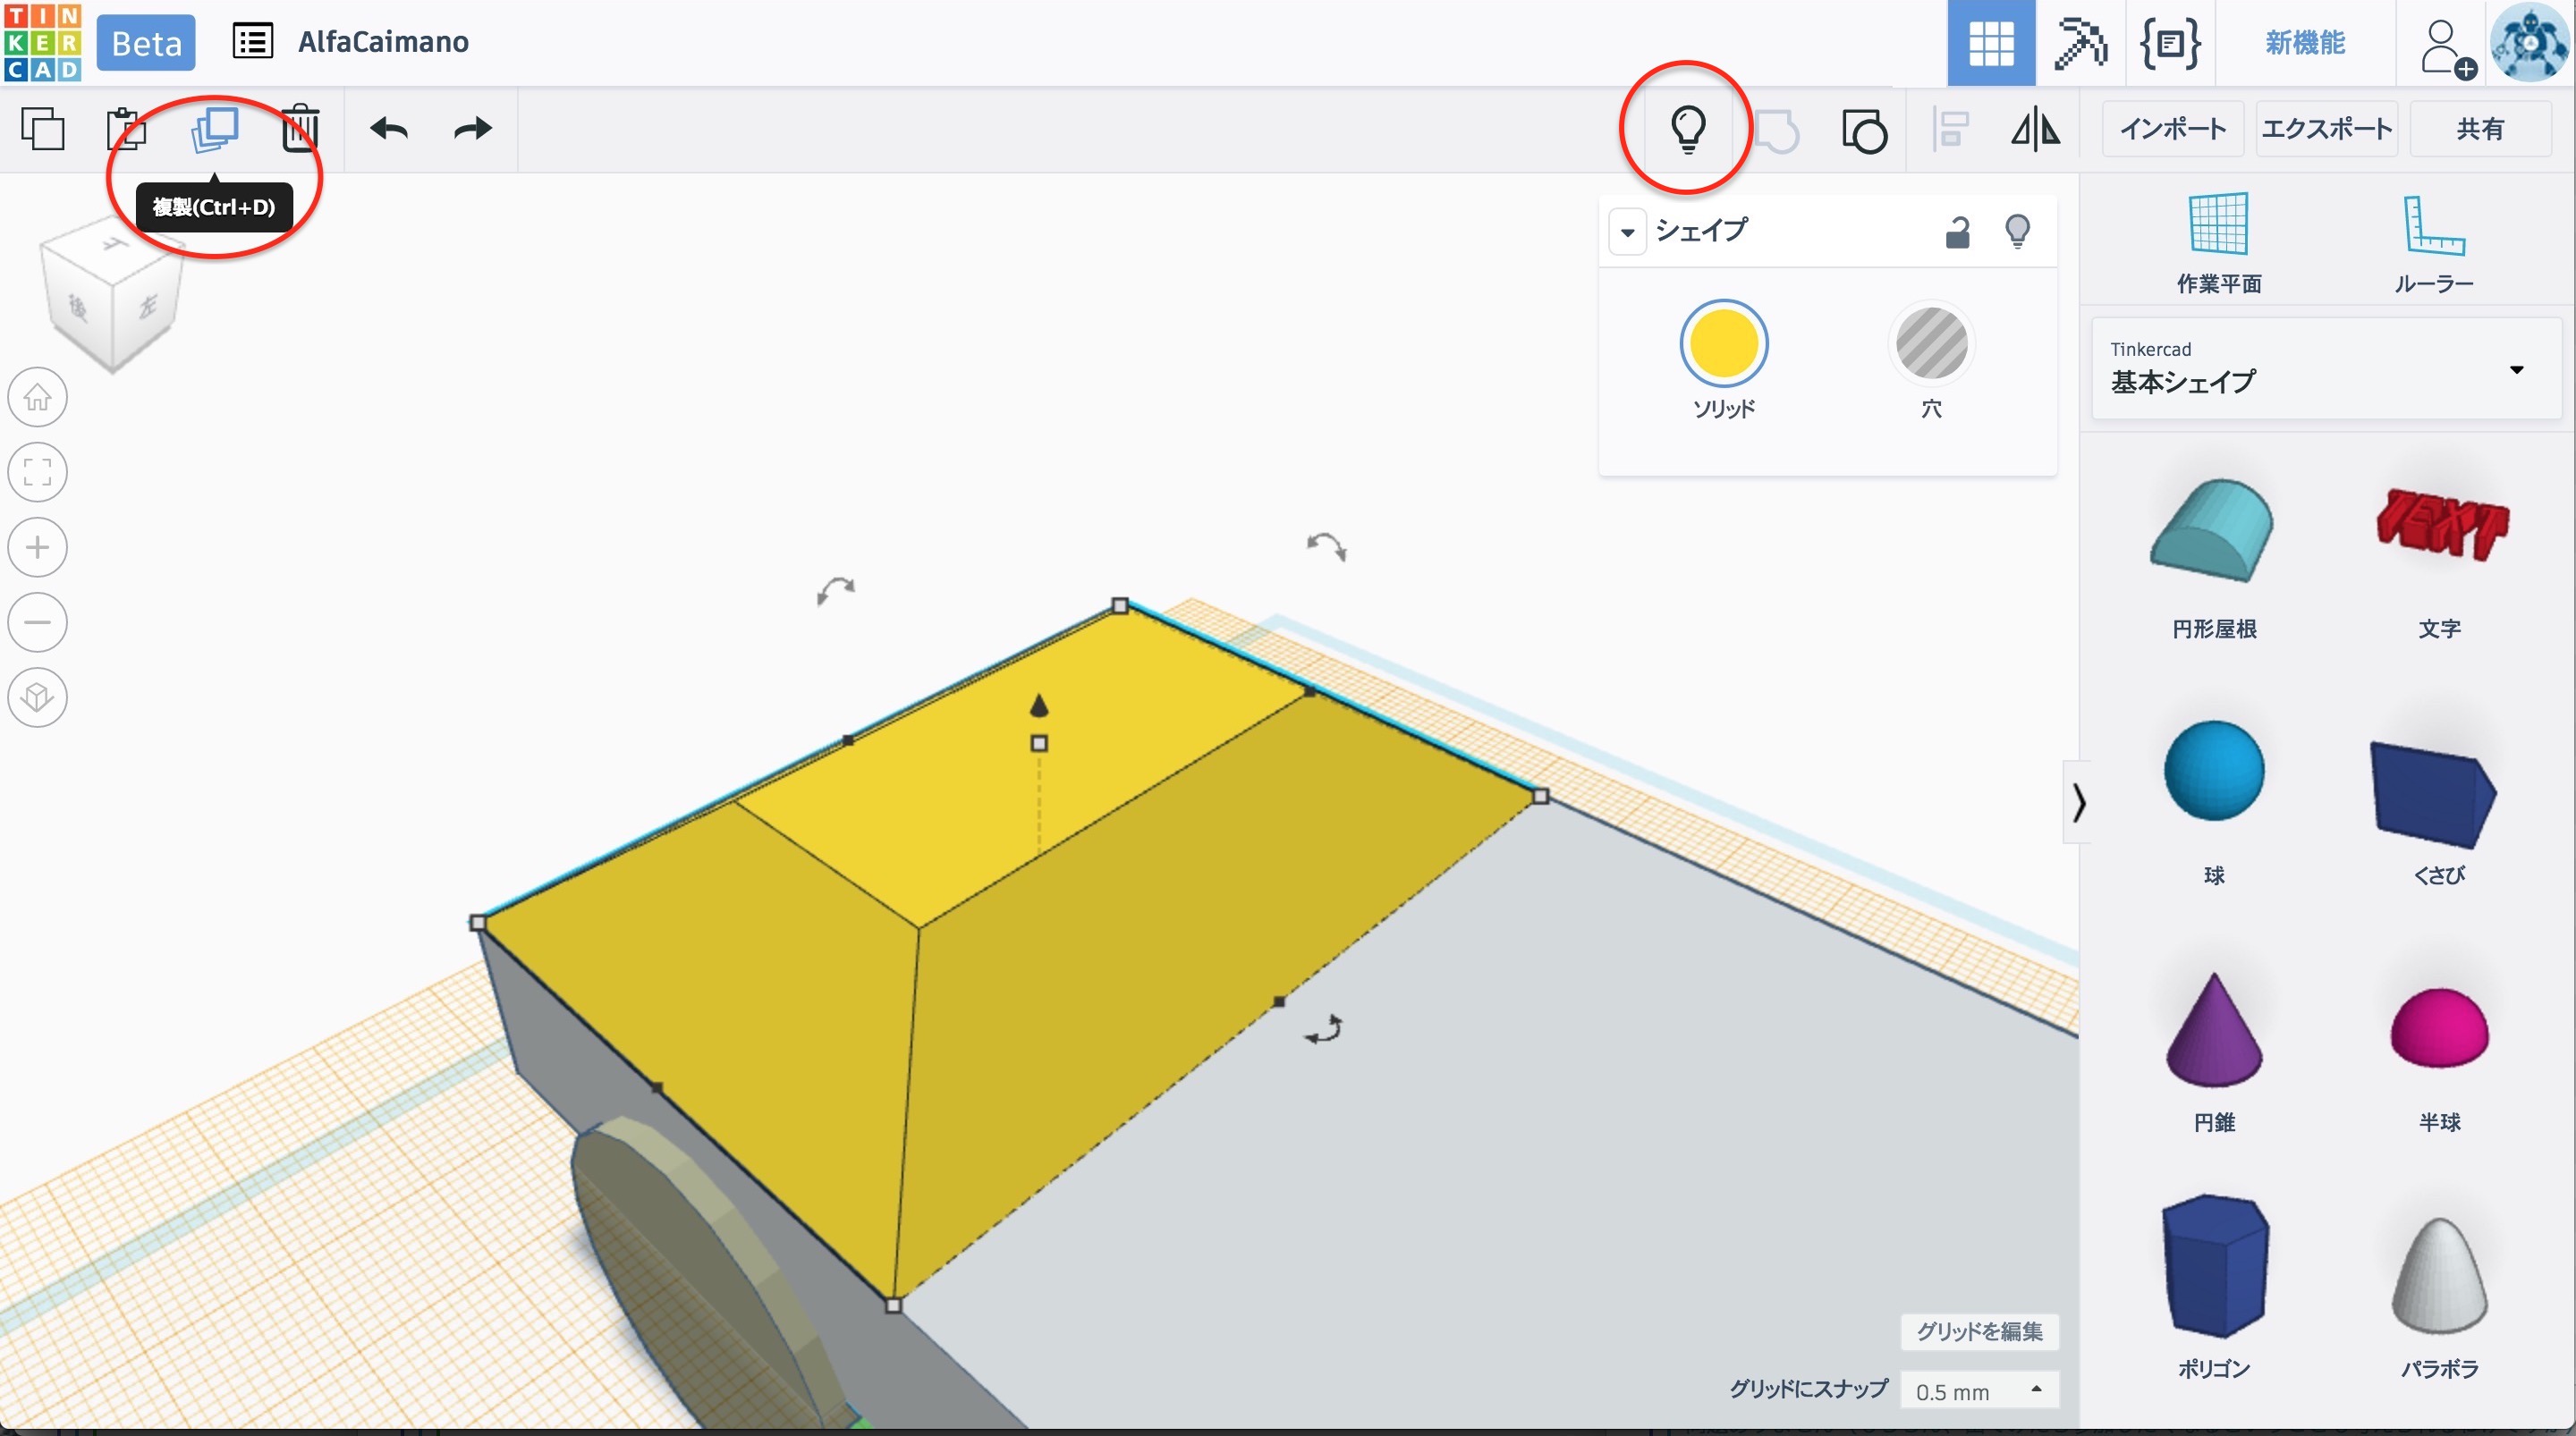Collapse the シェイプ panel arrow
Viewport: 2576px width, 1436px height.
pos(1627,232)
